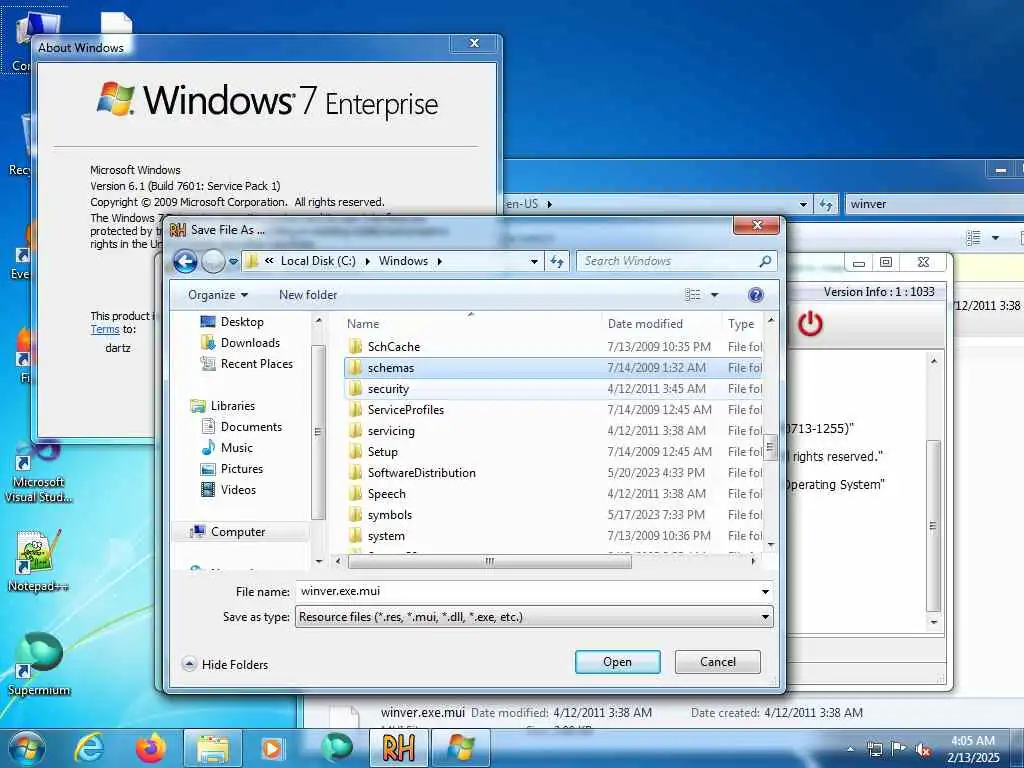This screenshot has width=1024, height=768.
Task: Open Windows Explorer from the taskbar
Action: [x=213, y=749]
